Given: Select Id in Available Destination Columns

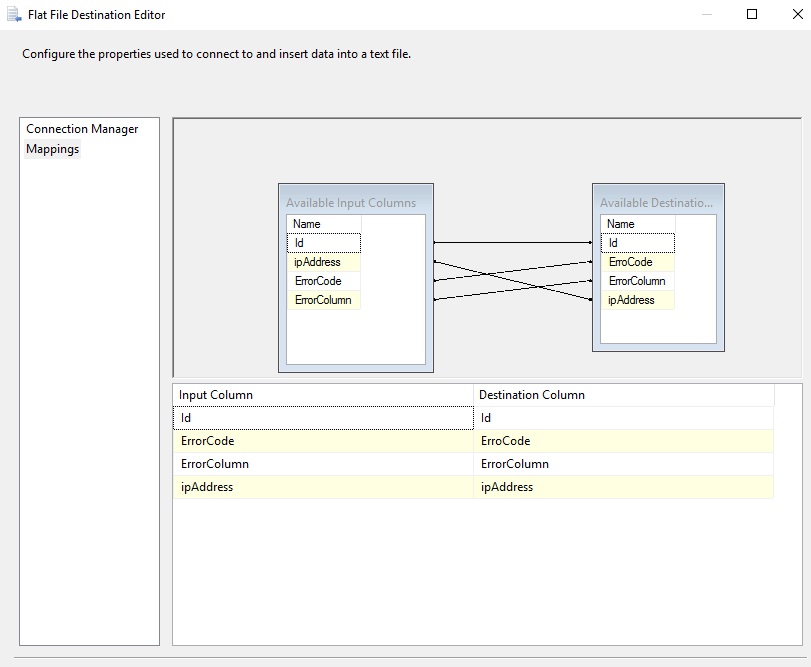Looking at the screenshot, I should pos(638,243).
